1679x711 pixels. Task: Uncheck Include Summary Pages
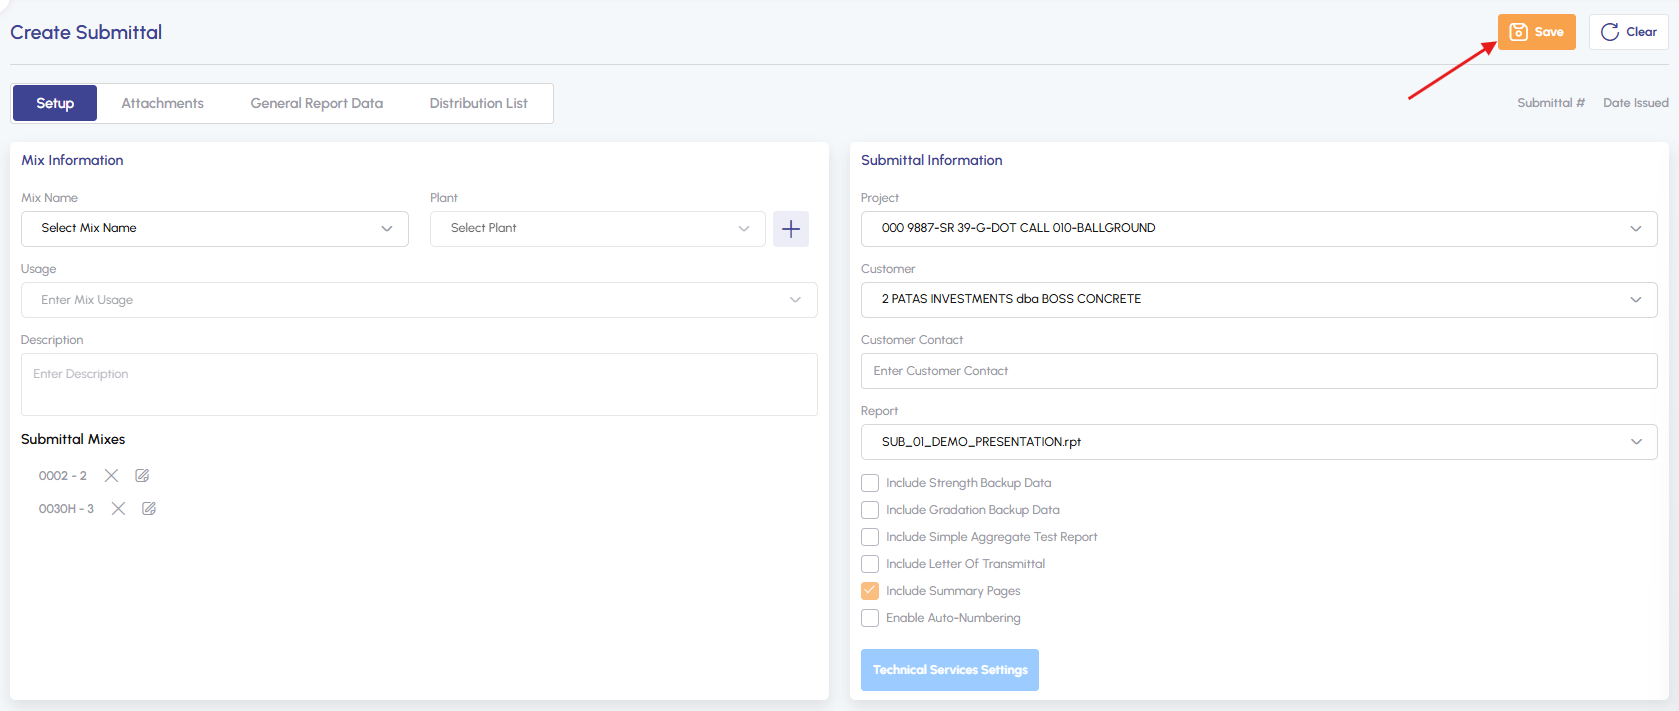(870, 591)
